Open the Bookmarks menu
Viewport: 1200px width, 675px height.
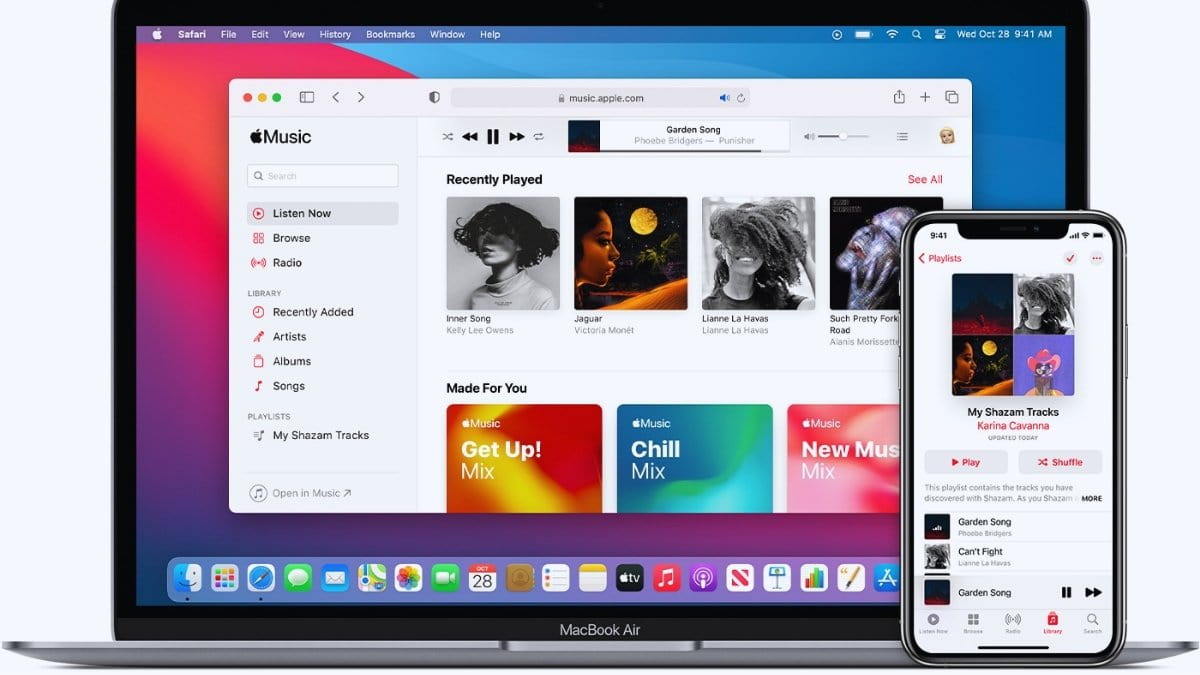[390, 34]
